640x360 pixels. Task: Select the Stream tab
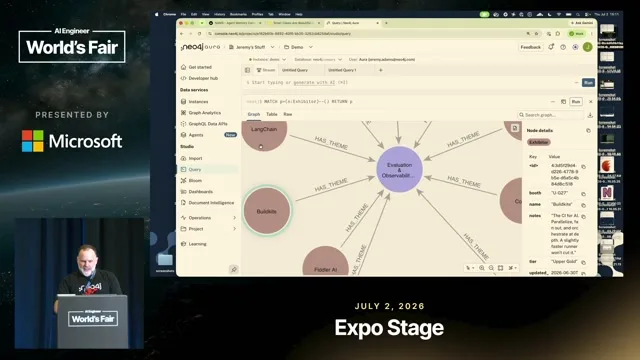coord(266,70)
